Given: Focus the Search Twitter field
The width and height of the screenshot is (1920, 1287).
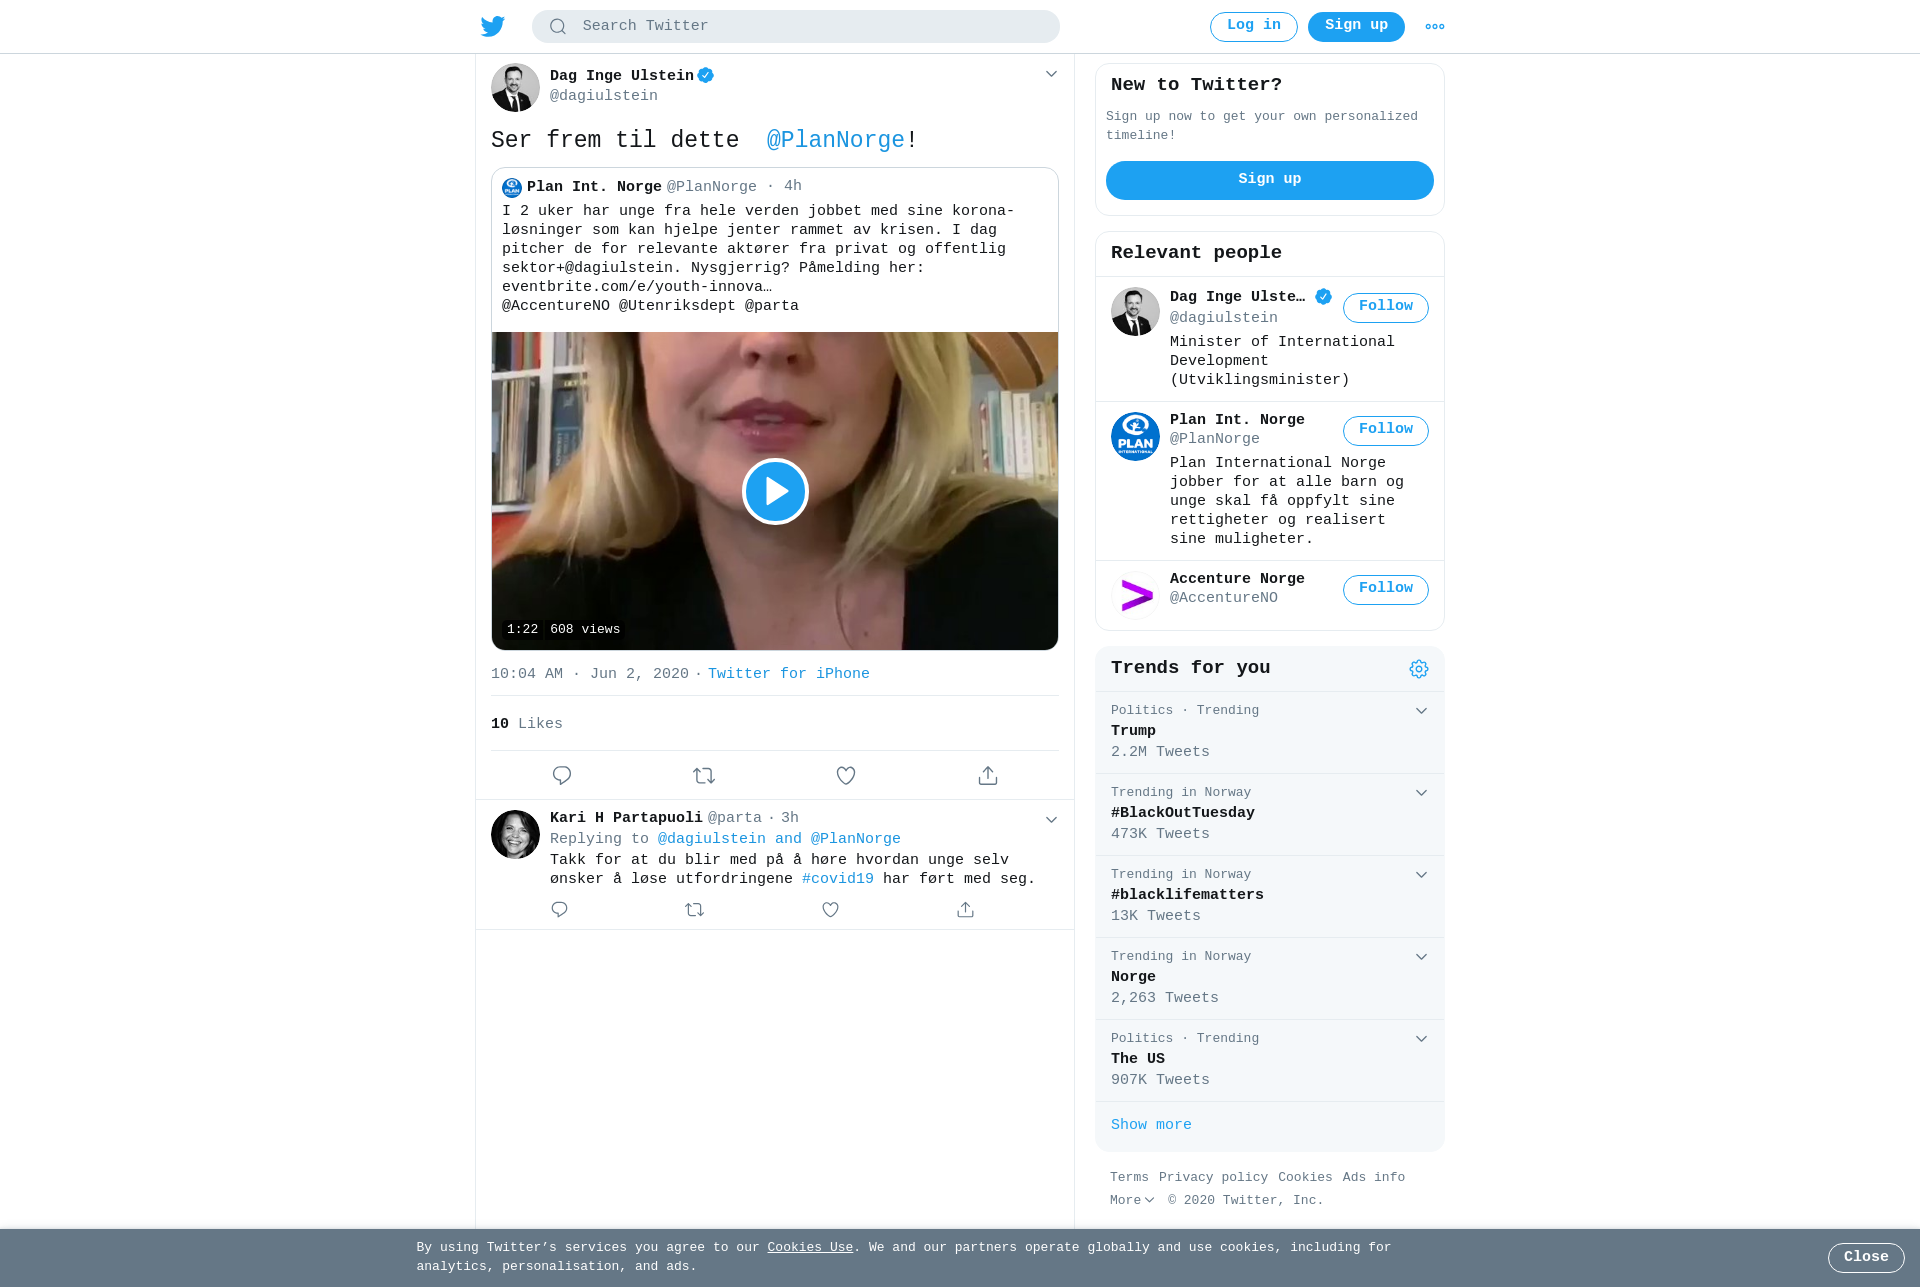Looking at the screenshot, I should point(796,27).
